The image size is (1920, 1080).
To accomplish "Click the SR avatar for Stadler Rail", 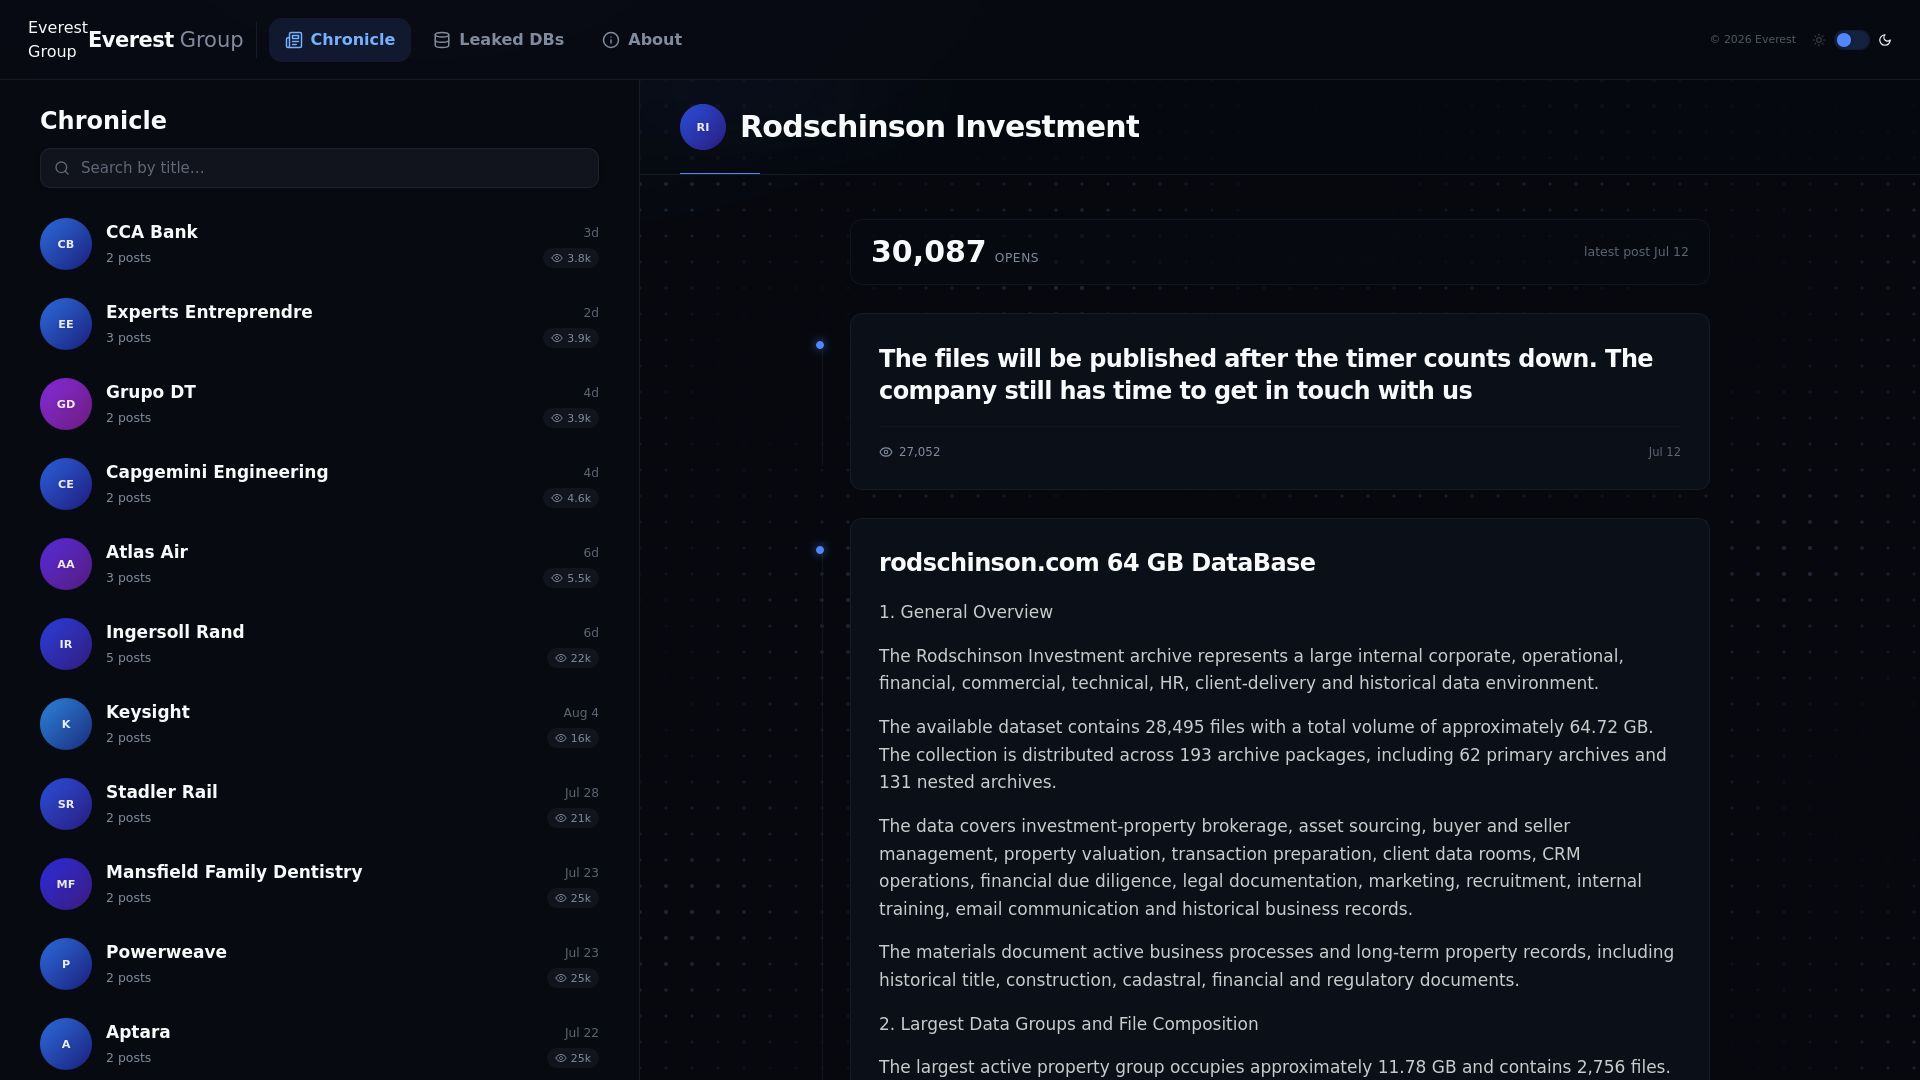I will coord(66,804).
